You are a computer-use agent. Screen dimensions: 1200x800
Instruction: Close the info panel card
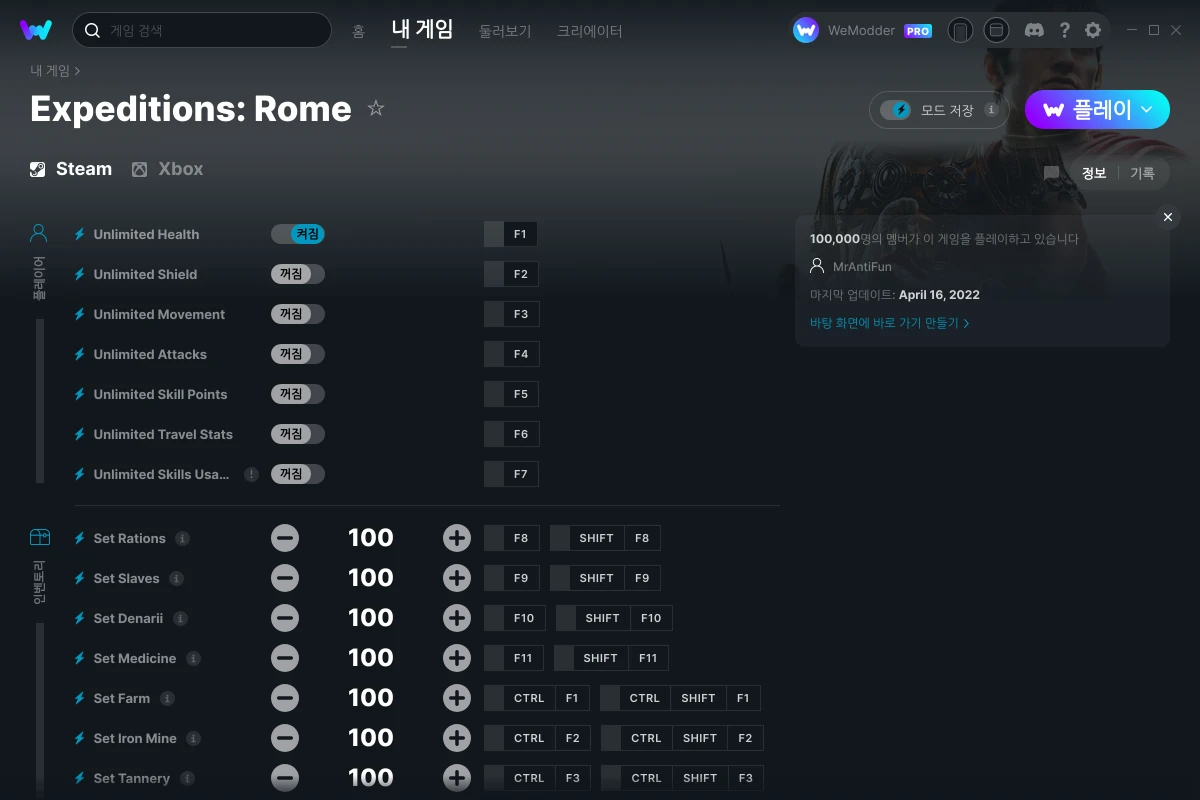tap(1168, 217)
